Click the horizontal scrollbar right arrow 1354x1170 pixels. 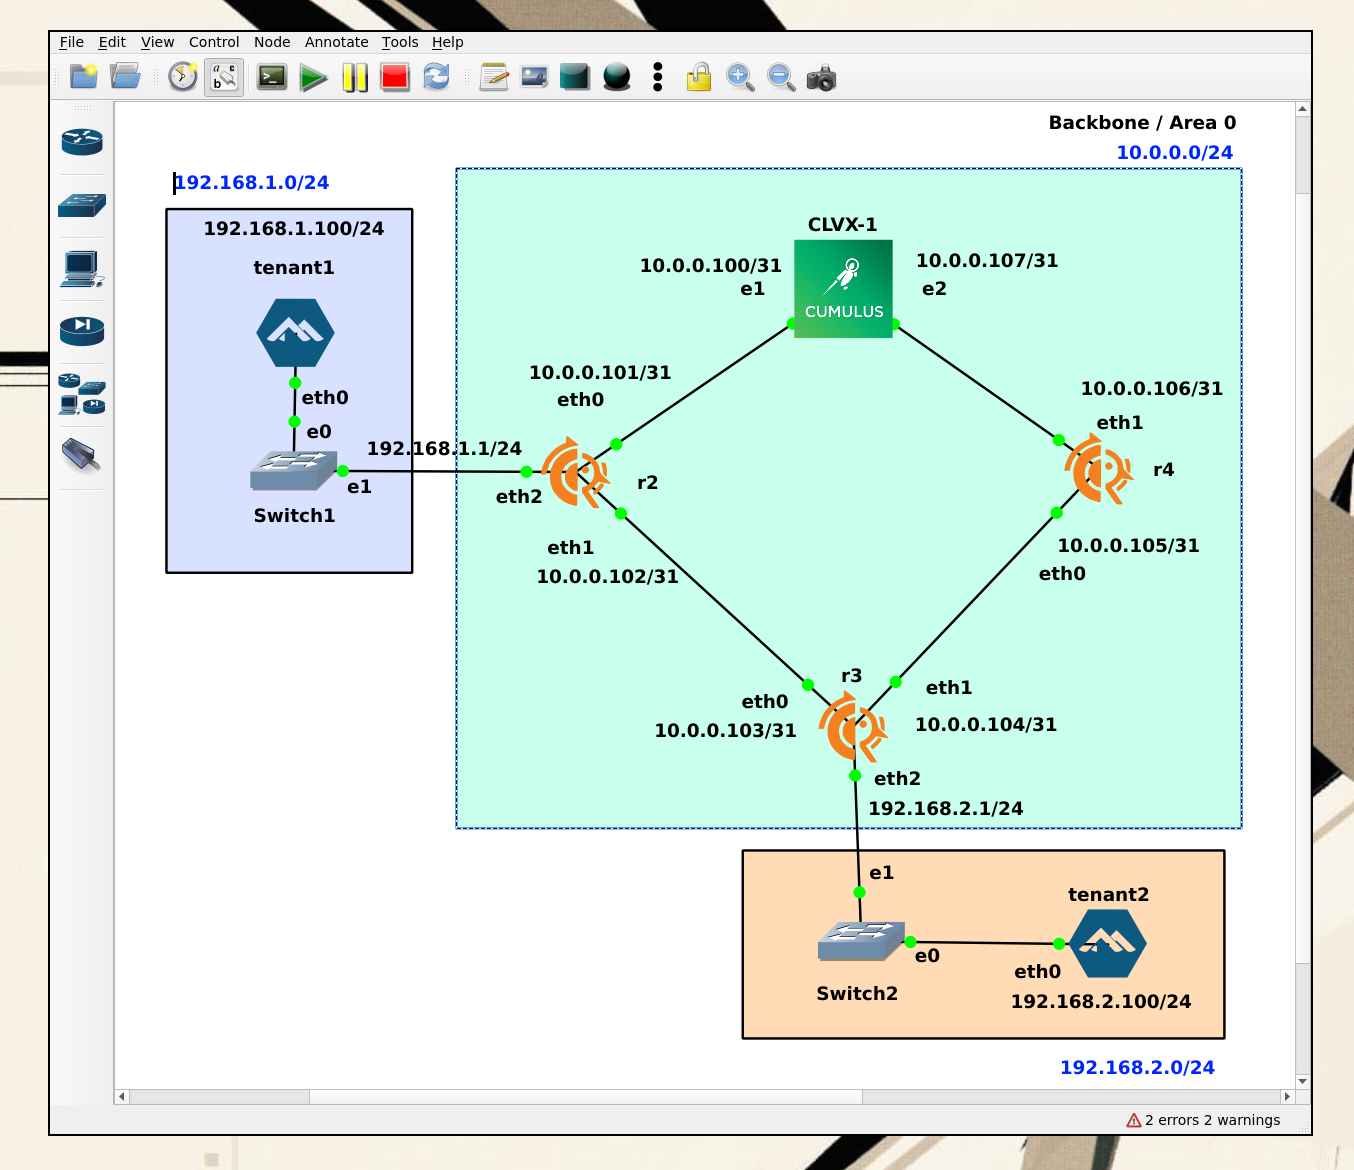pyautogui.click(x=1287, y=1097)
